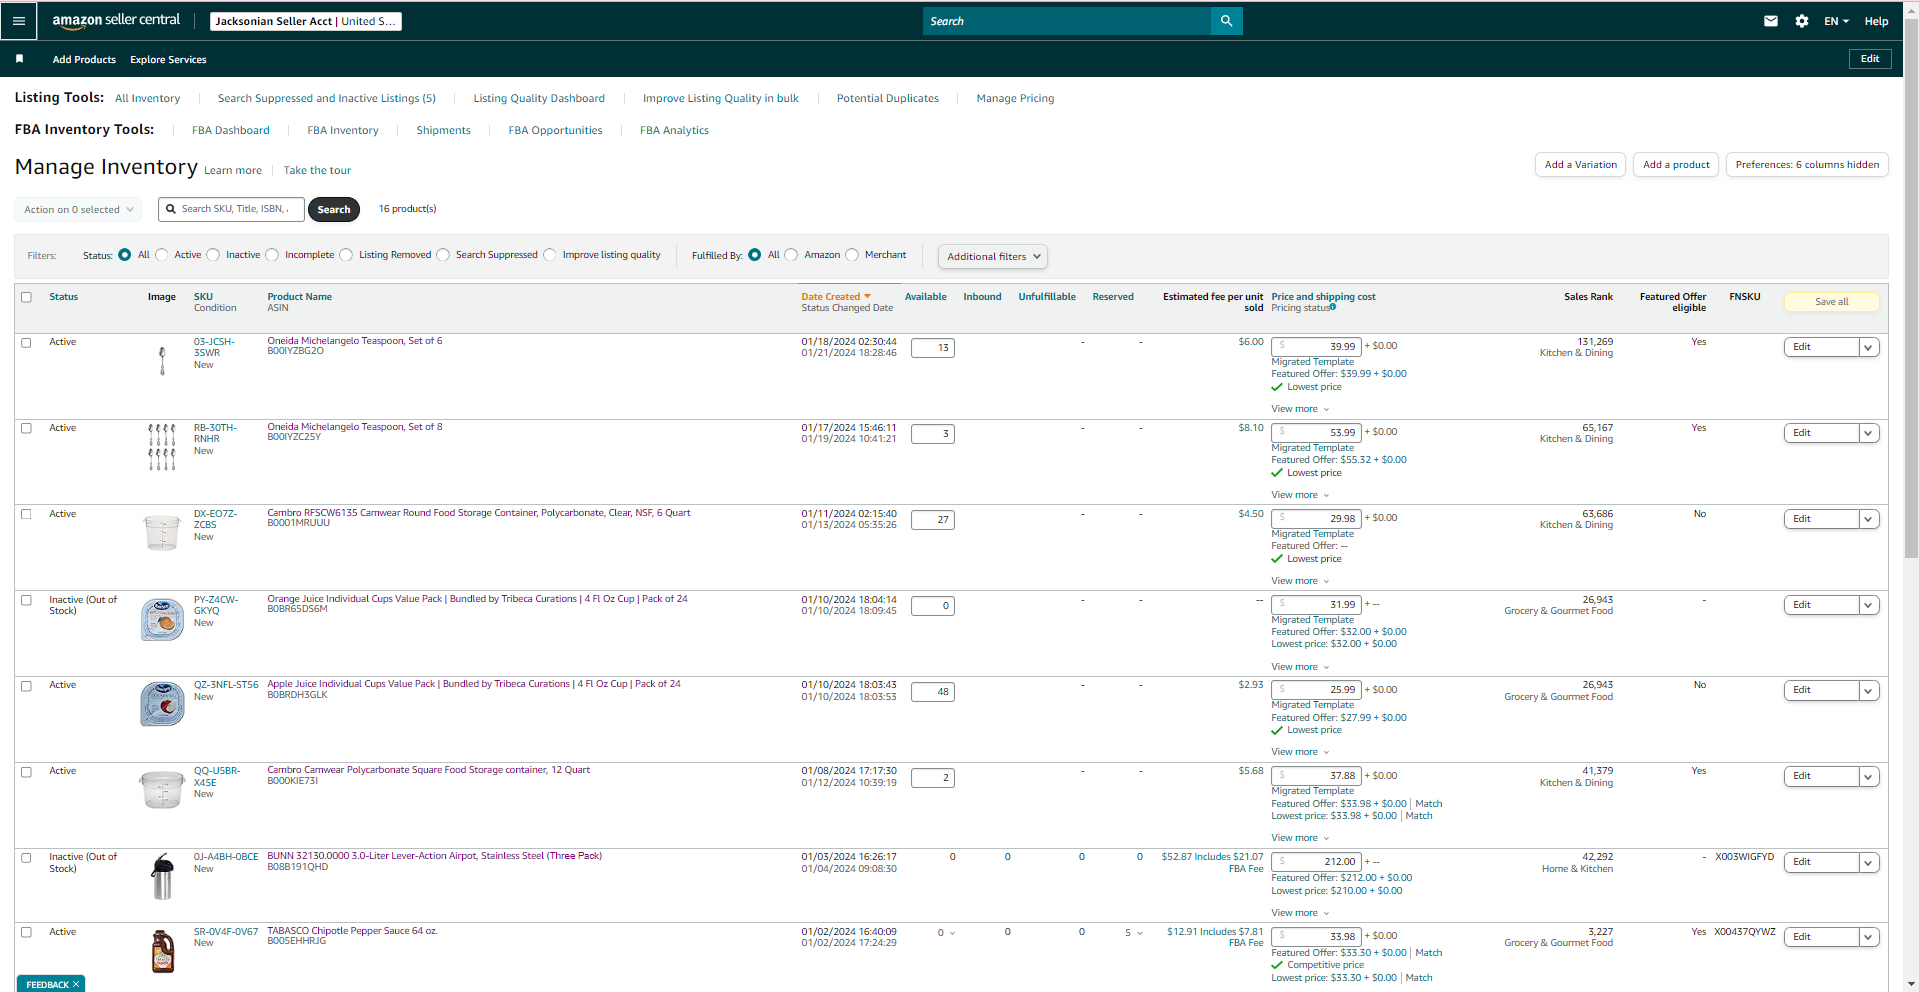Open Preferences: 6 columns hidden

(1807, 165)
